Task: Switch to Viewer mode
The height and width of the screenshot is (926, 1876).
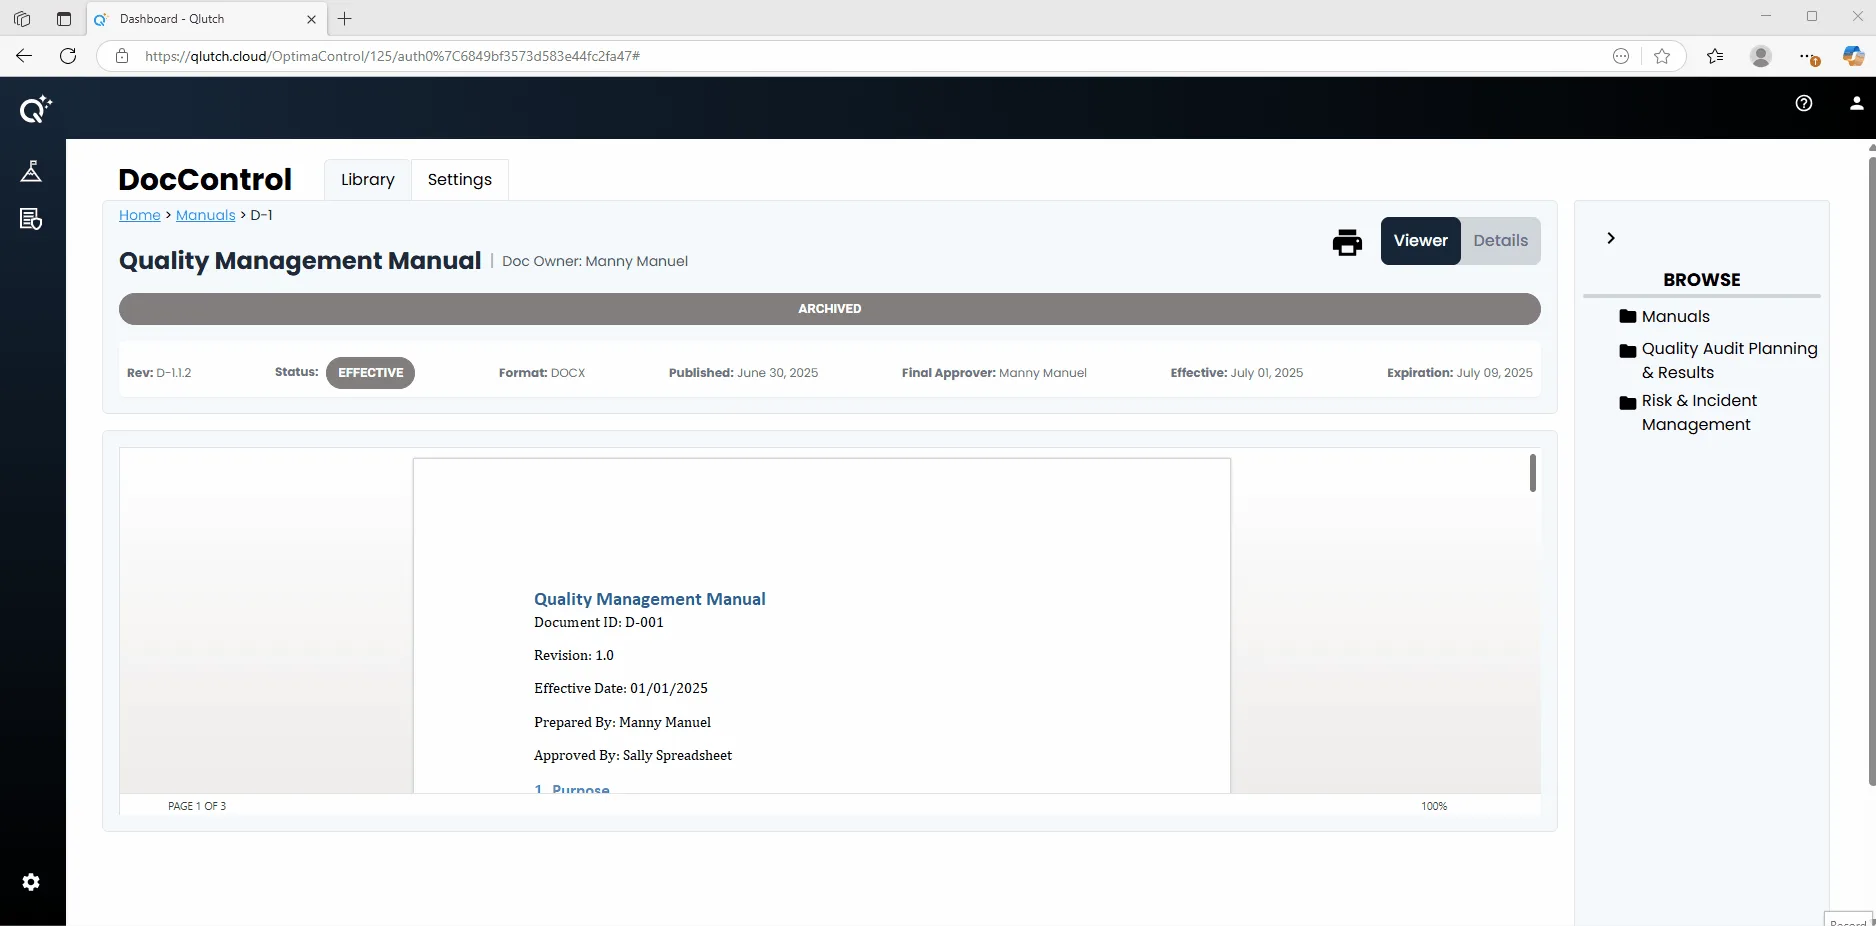Action: (x=1420, y=241)
